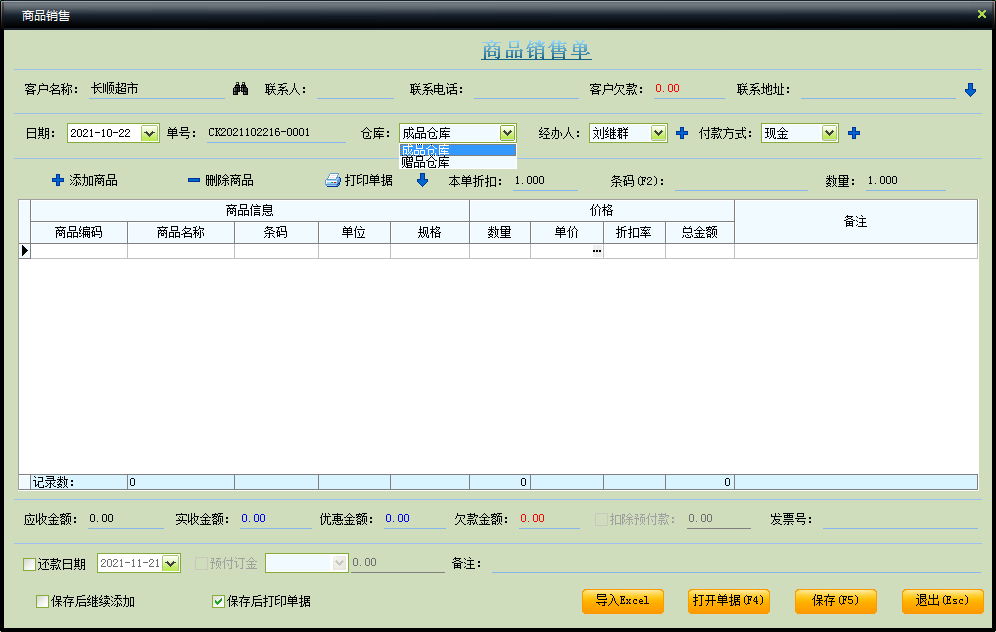Click the bottom 备注 input field

pyautogui.click(x=735, y=563)
